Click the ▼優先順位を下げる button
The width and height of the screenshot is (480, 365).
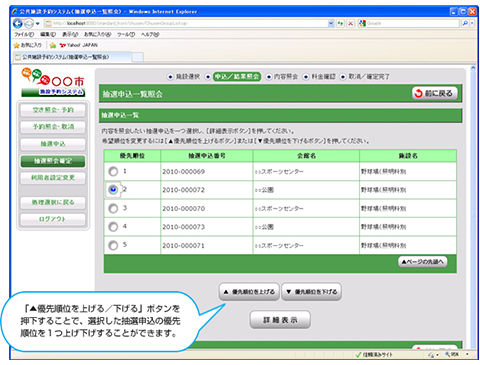[x=312, y=292]
